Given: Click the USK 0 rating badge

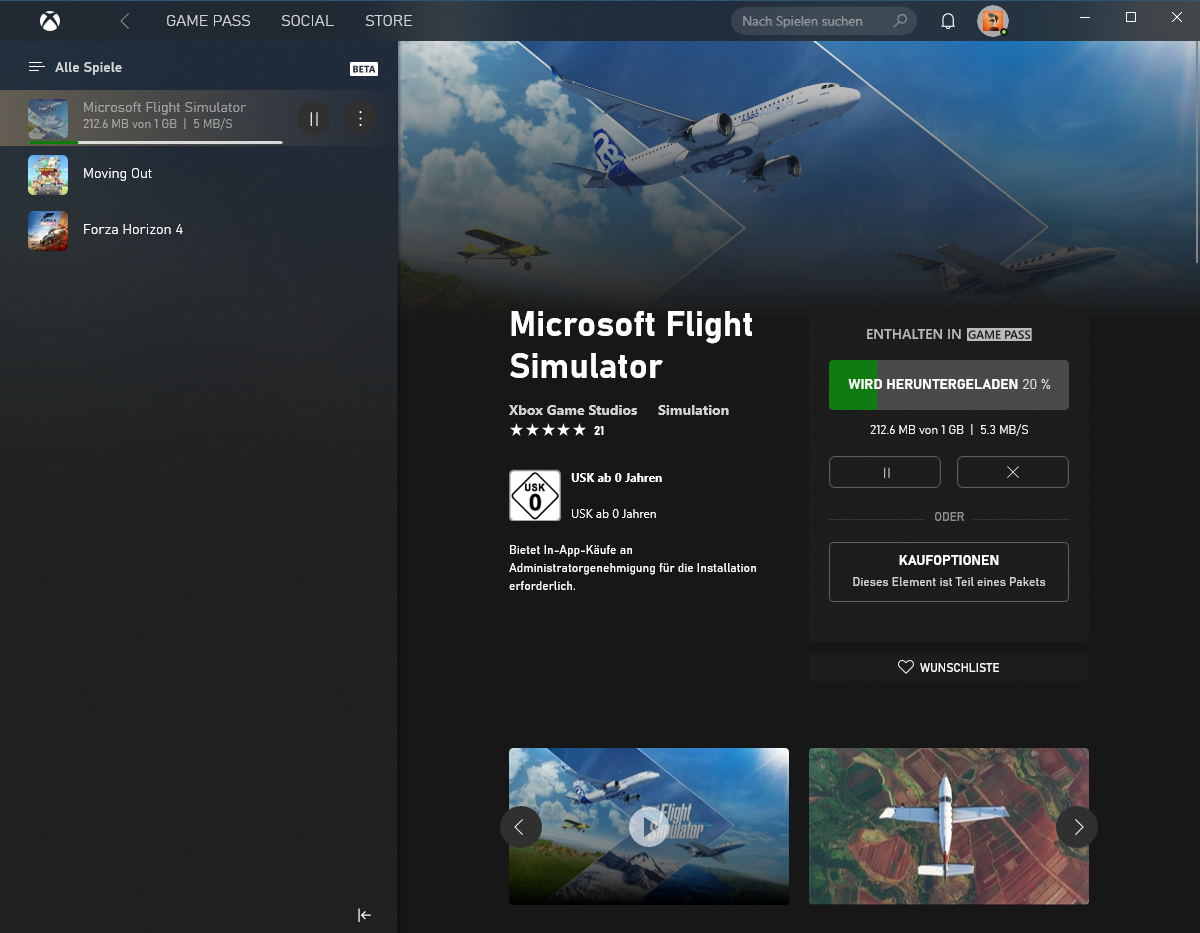Looking at the screenshot, I should pyautogui.click(x=534, y=496).
